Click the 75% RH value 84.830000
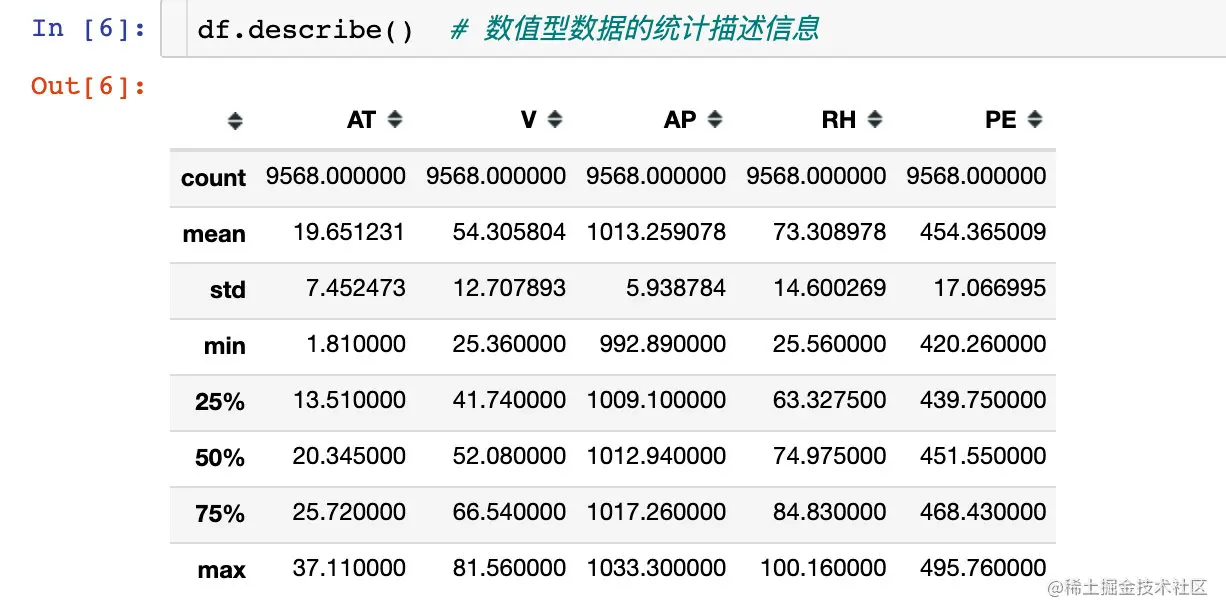The image size is (1226, 616). coord(829,512)
